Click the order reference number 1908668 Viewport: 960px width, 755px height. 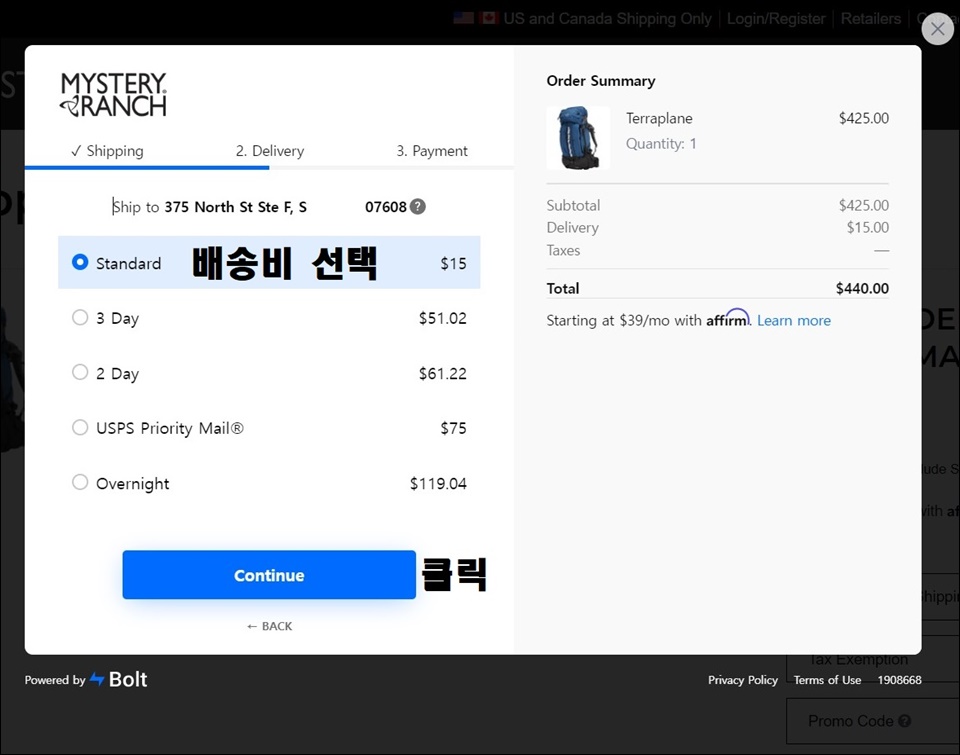click(899, 680)
